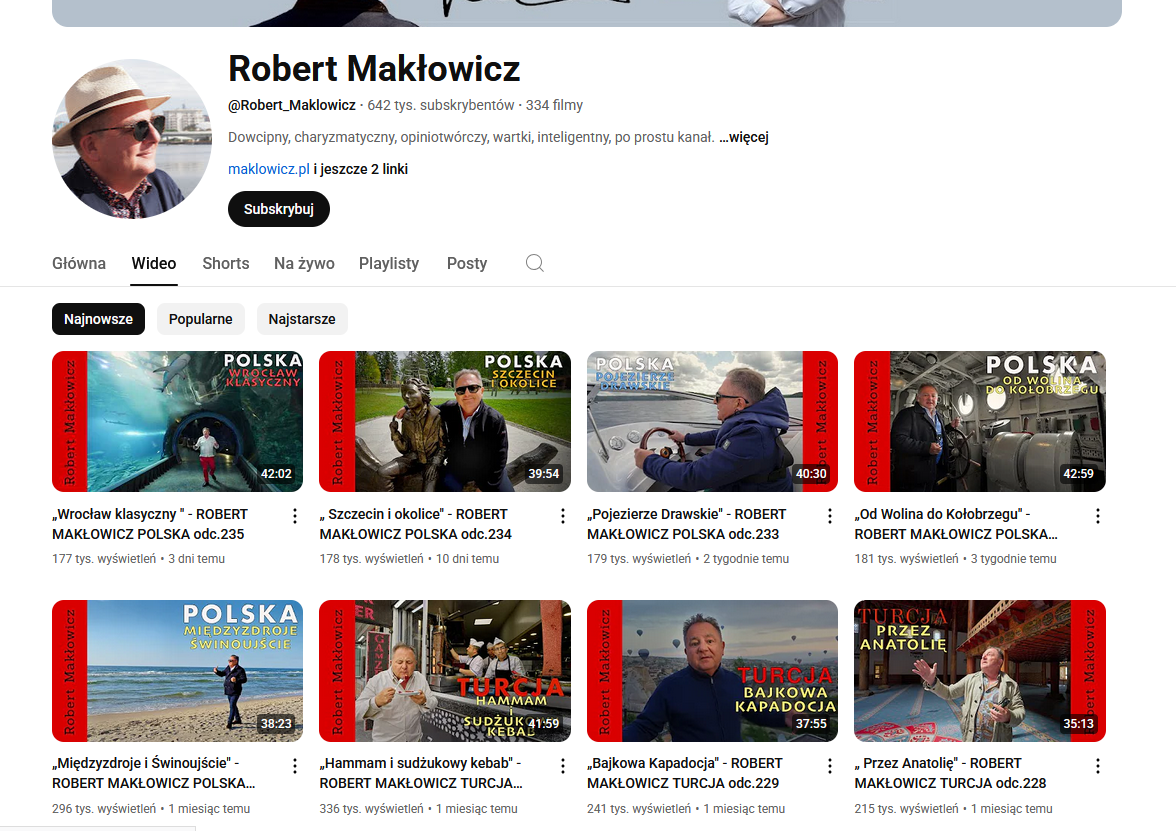
Task: Open options menu for Międzyzdroje i Świnoujście video
Action: [295, 766]
